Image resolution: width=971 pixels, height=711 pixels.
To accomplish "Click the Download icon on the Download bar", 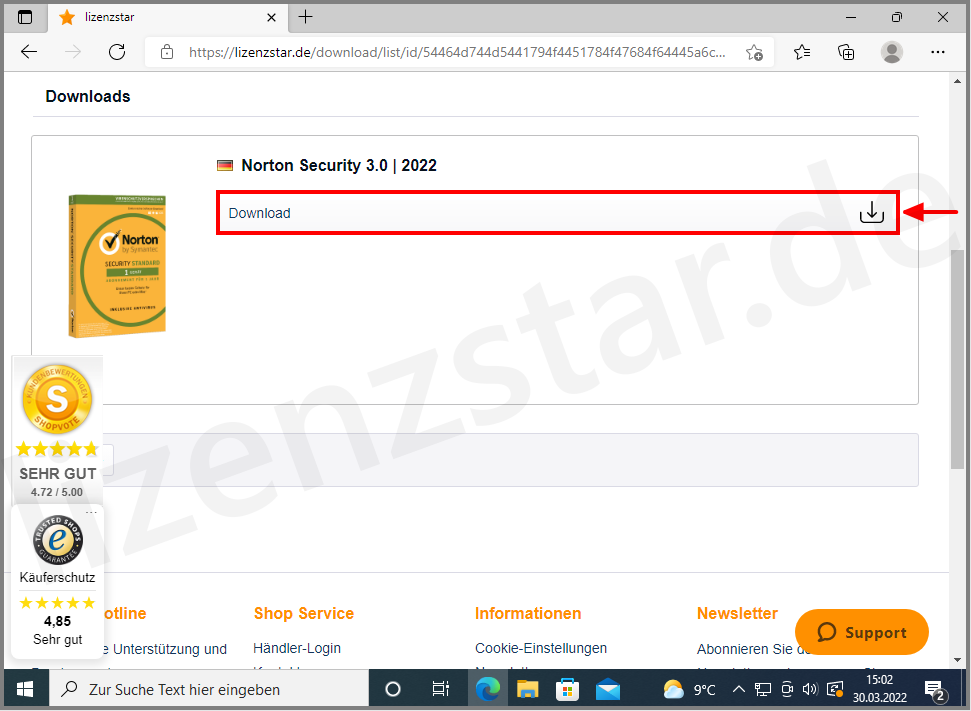I will 871,212.
